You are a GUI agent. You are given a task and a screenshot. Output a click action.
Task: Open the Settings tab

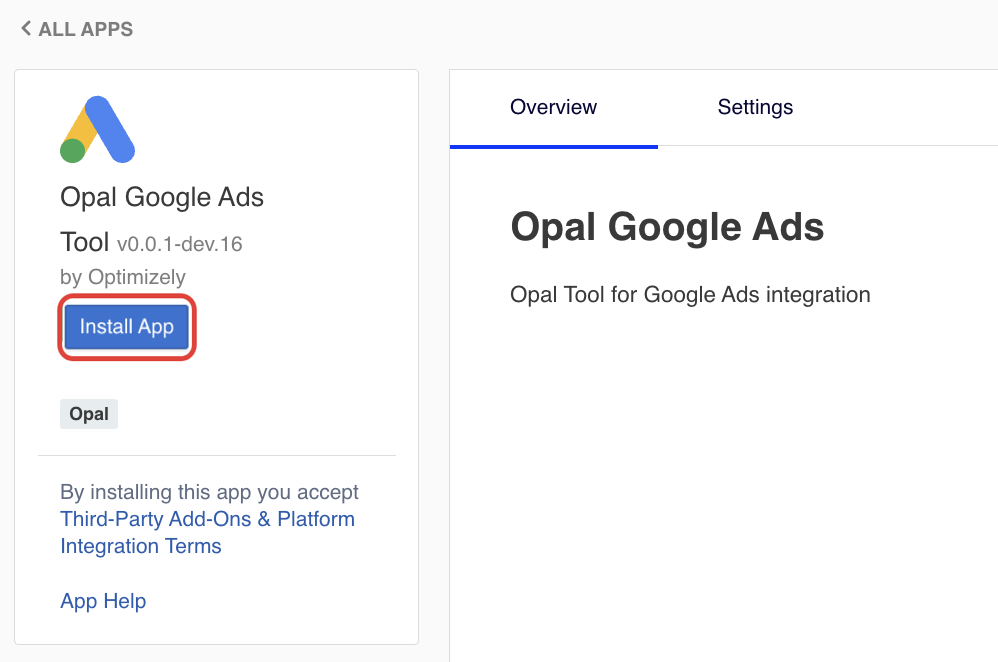coord(755,107)
